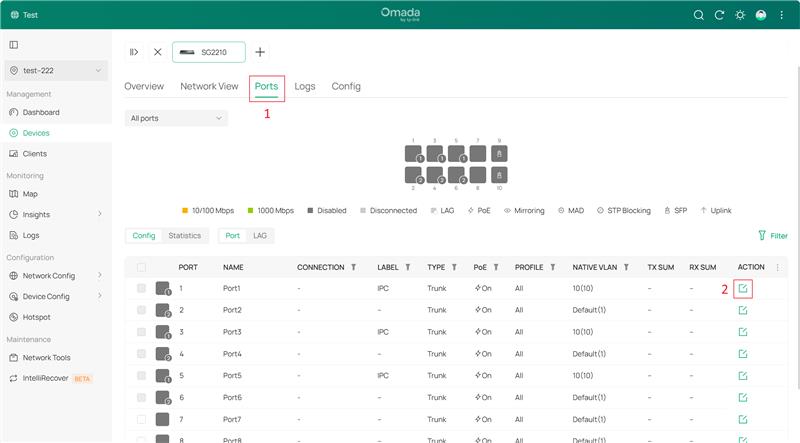This screenshot has width=800, height=443.
Task: Click the search icon in top bar
Action: pyautogui.click(x=699, y=15)
